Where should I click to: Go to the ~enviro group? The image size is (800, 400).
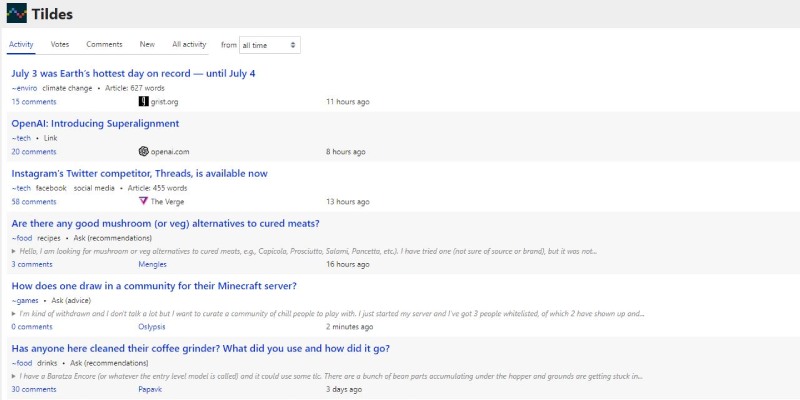click(x=24, y=88)
